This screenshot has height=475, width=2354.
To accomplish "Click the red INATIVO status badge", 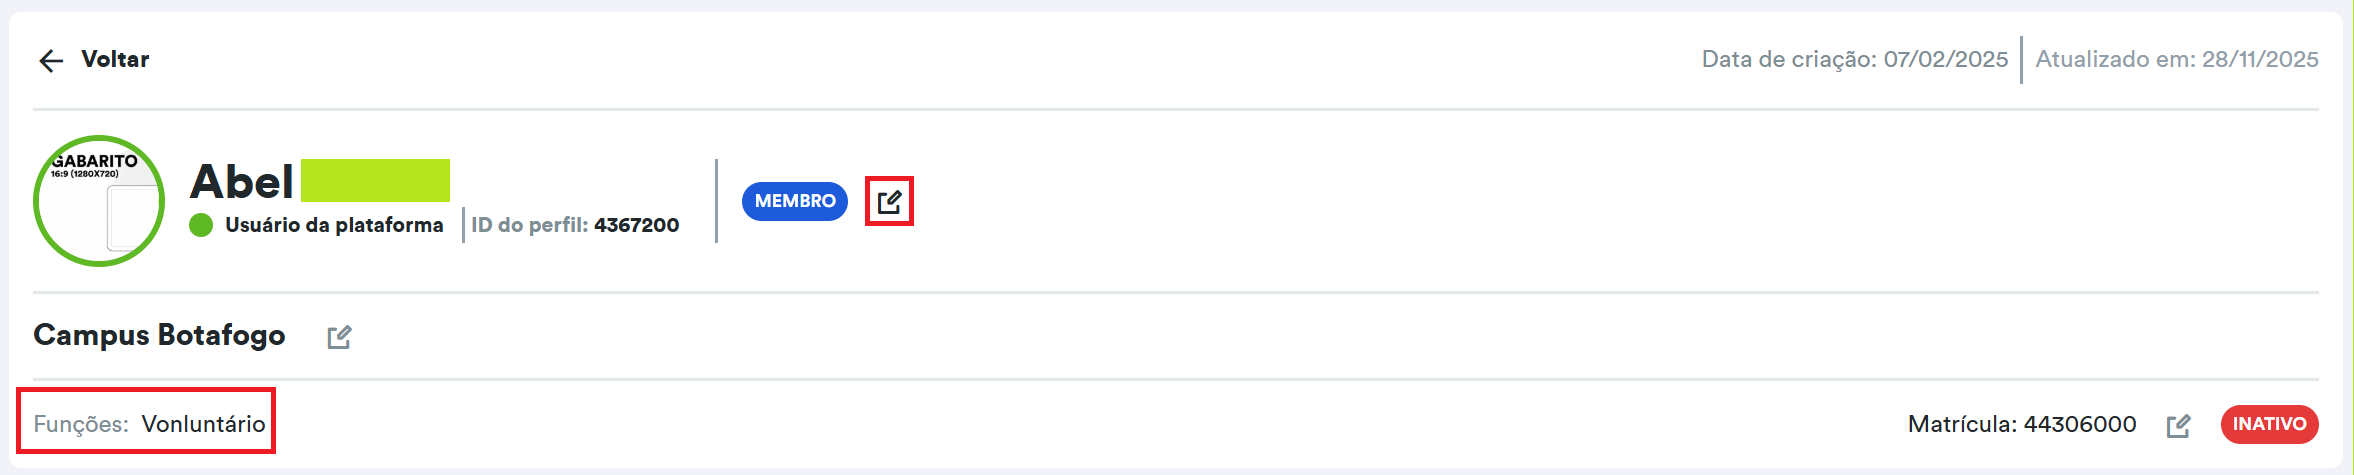I will coord(2269,424).
